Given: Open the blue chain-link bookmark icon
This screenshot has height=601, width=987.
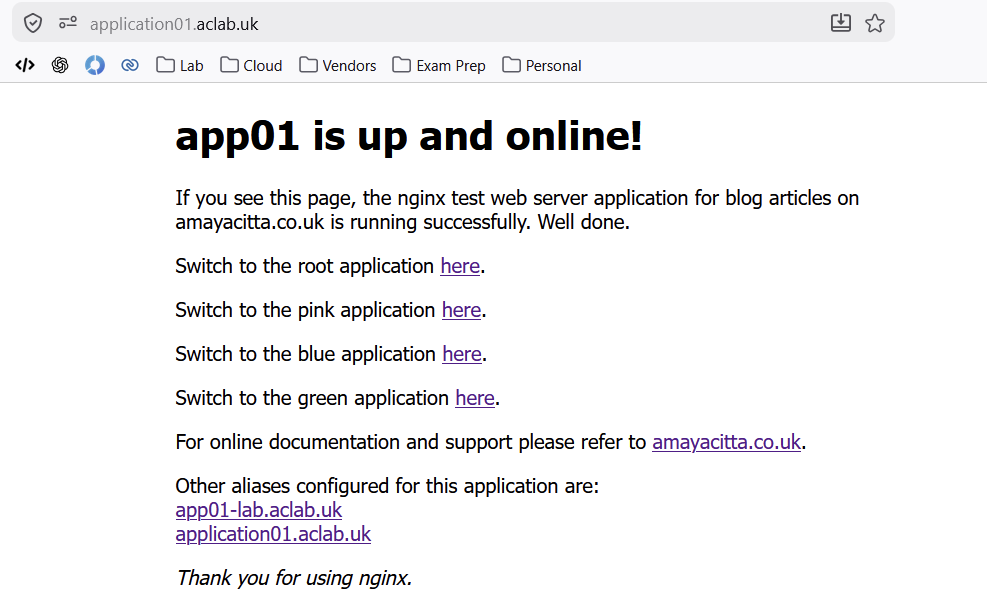Looking at the screenshot, I should click(130, 65).
